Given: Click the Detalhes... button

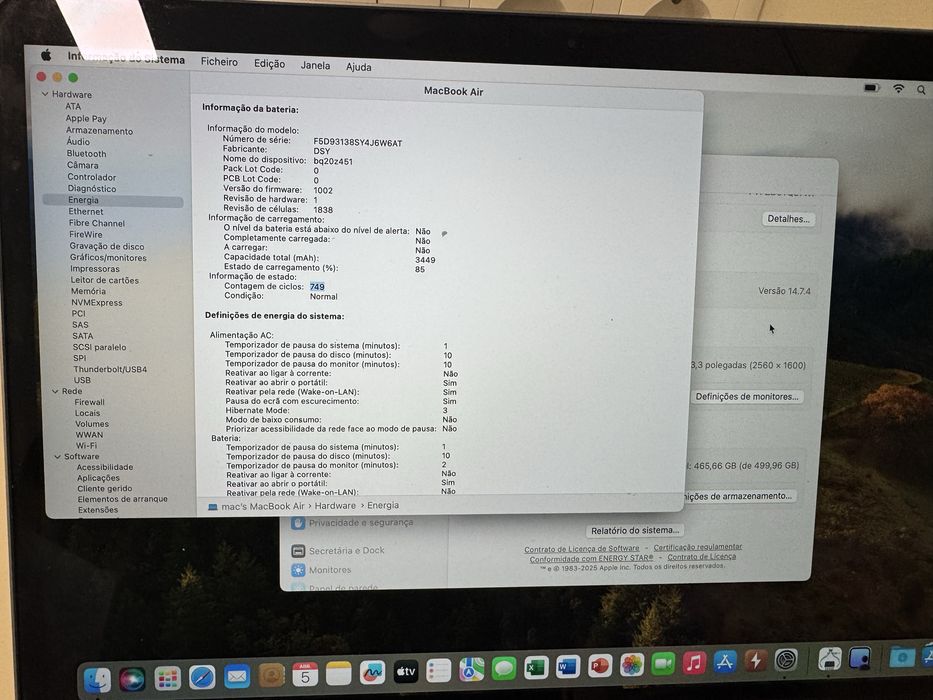Looking at the screenshot, I should 788,219.
